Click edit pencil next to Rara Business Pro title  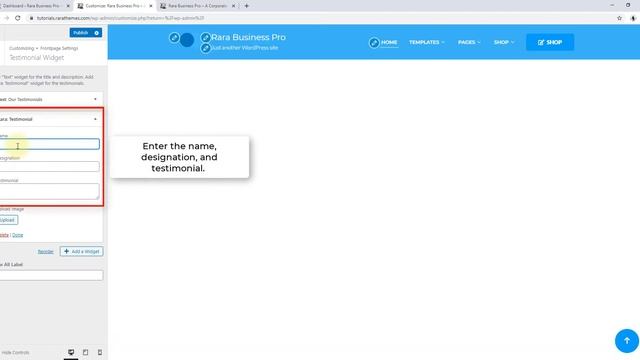(206, 38)
